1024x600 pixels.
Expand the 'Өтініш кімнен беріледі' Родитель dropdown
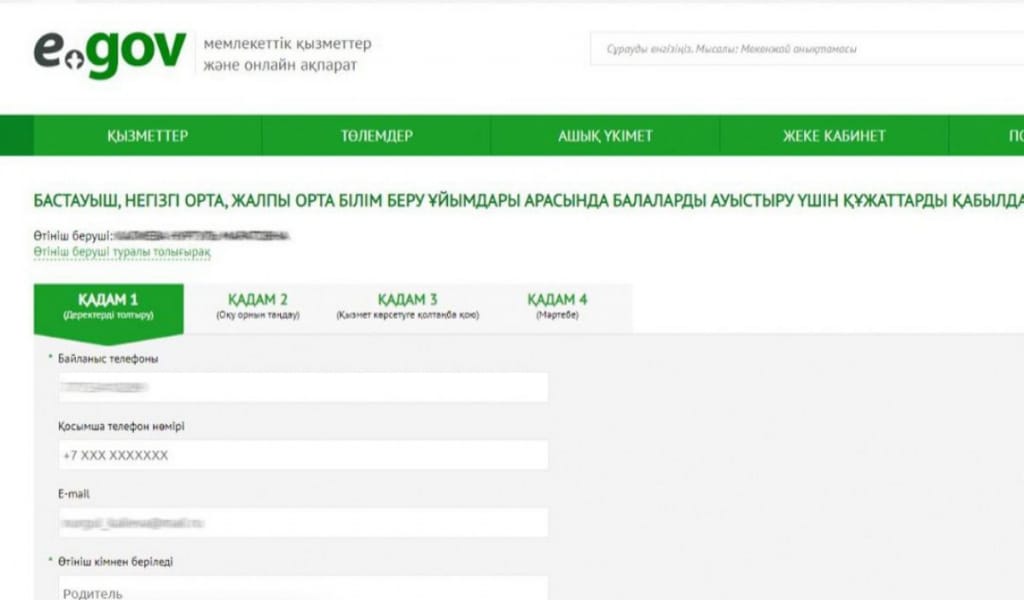[302, 590]
